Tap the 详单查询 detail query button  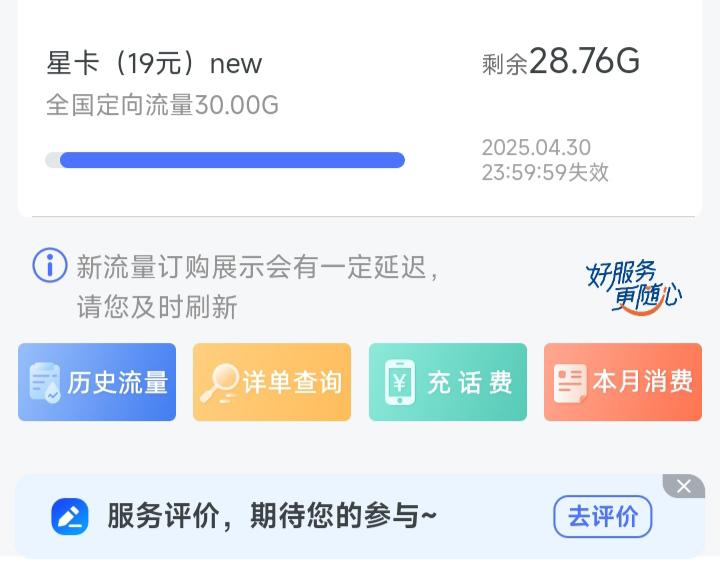272,382
